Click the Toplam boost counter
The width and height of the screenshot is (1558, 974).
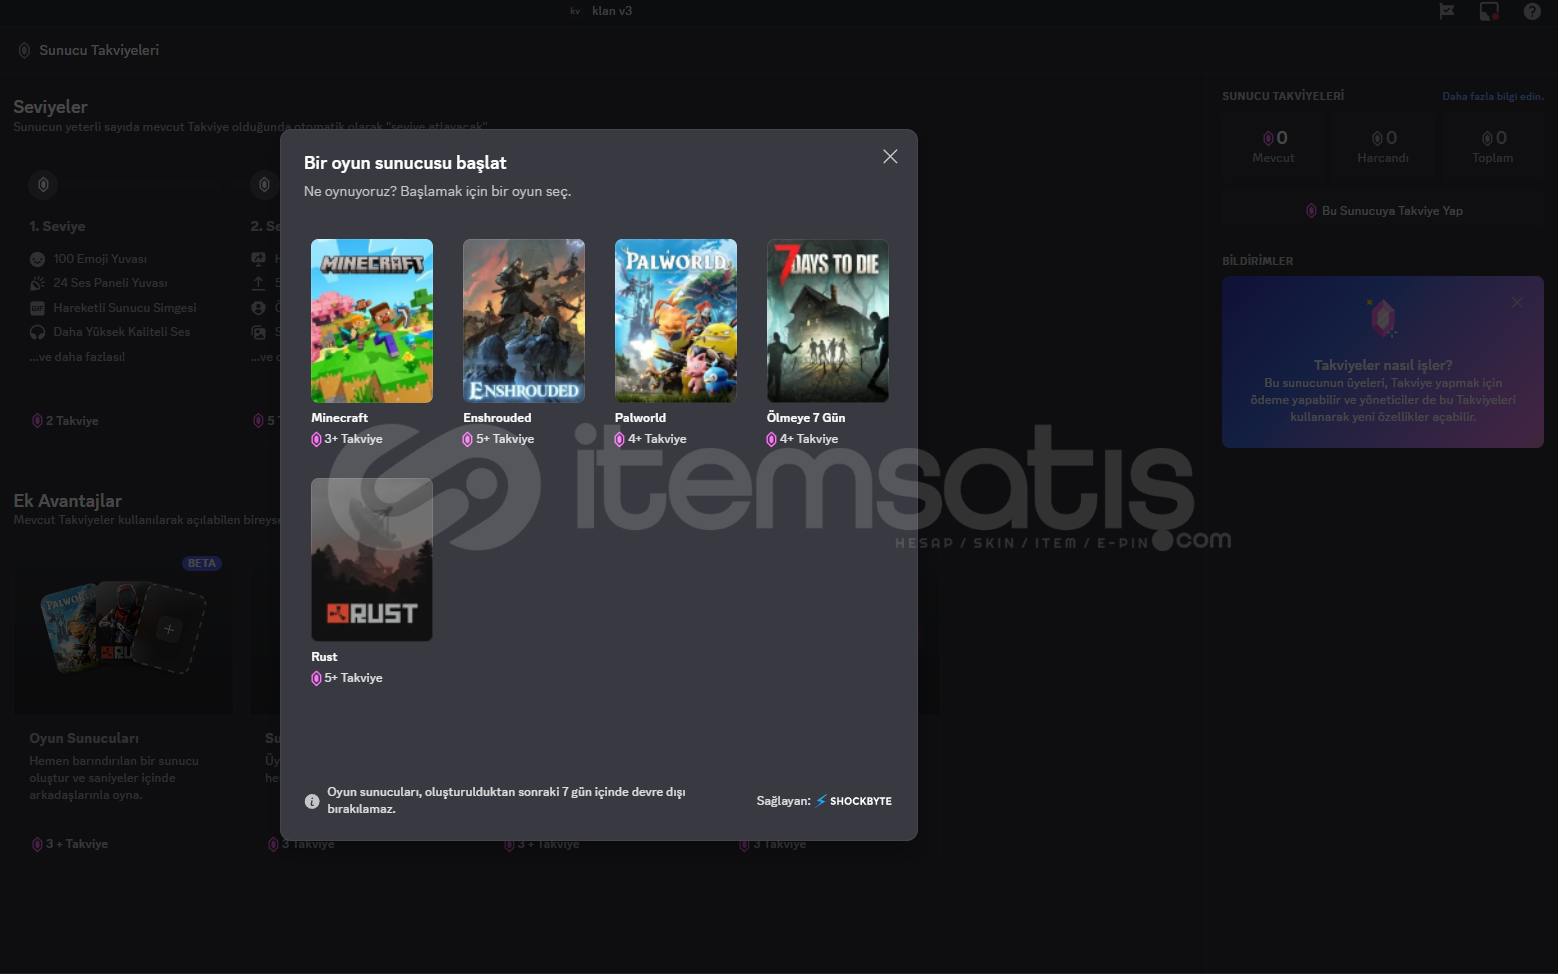coord(1493,146)
